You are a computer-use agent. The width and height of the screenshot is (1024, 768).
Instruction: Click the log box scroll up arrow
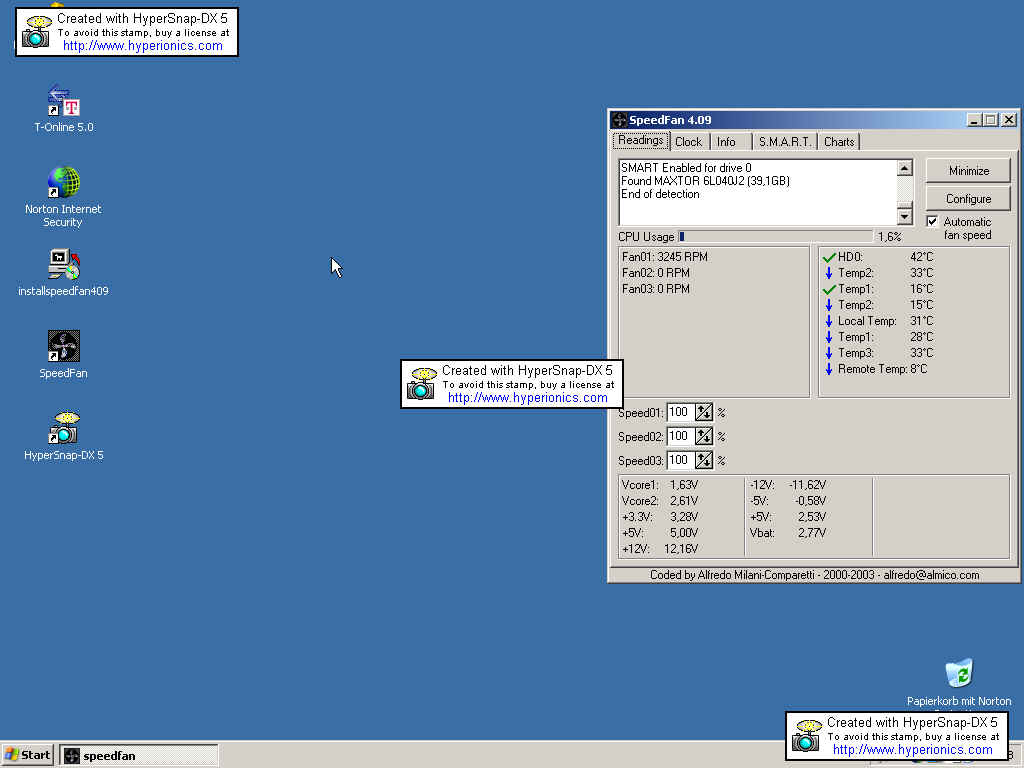click(x=904, y=168)
